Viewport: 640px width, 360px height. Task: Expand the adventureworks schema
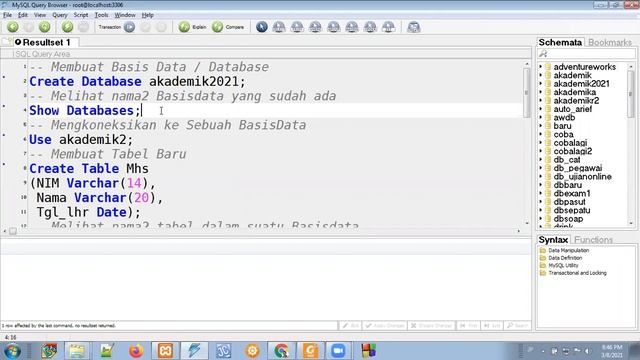(x=541, y=67)
